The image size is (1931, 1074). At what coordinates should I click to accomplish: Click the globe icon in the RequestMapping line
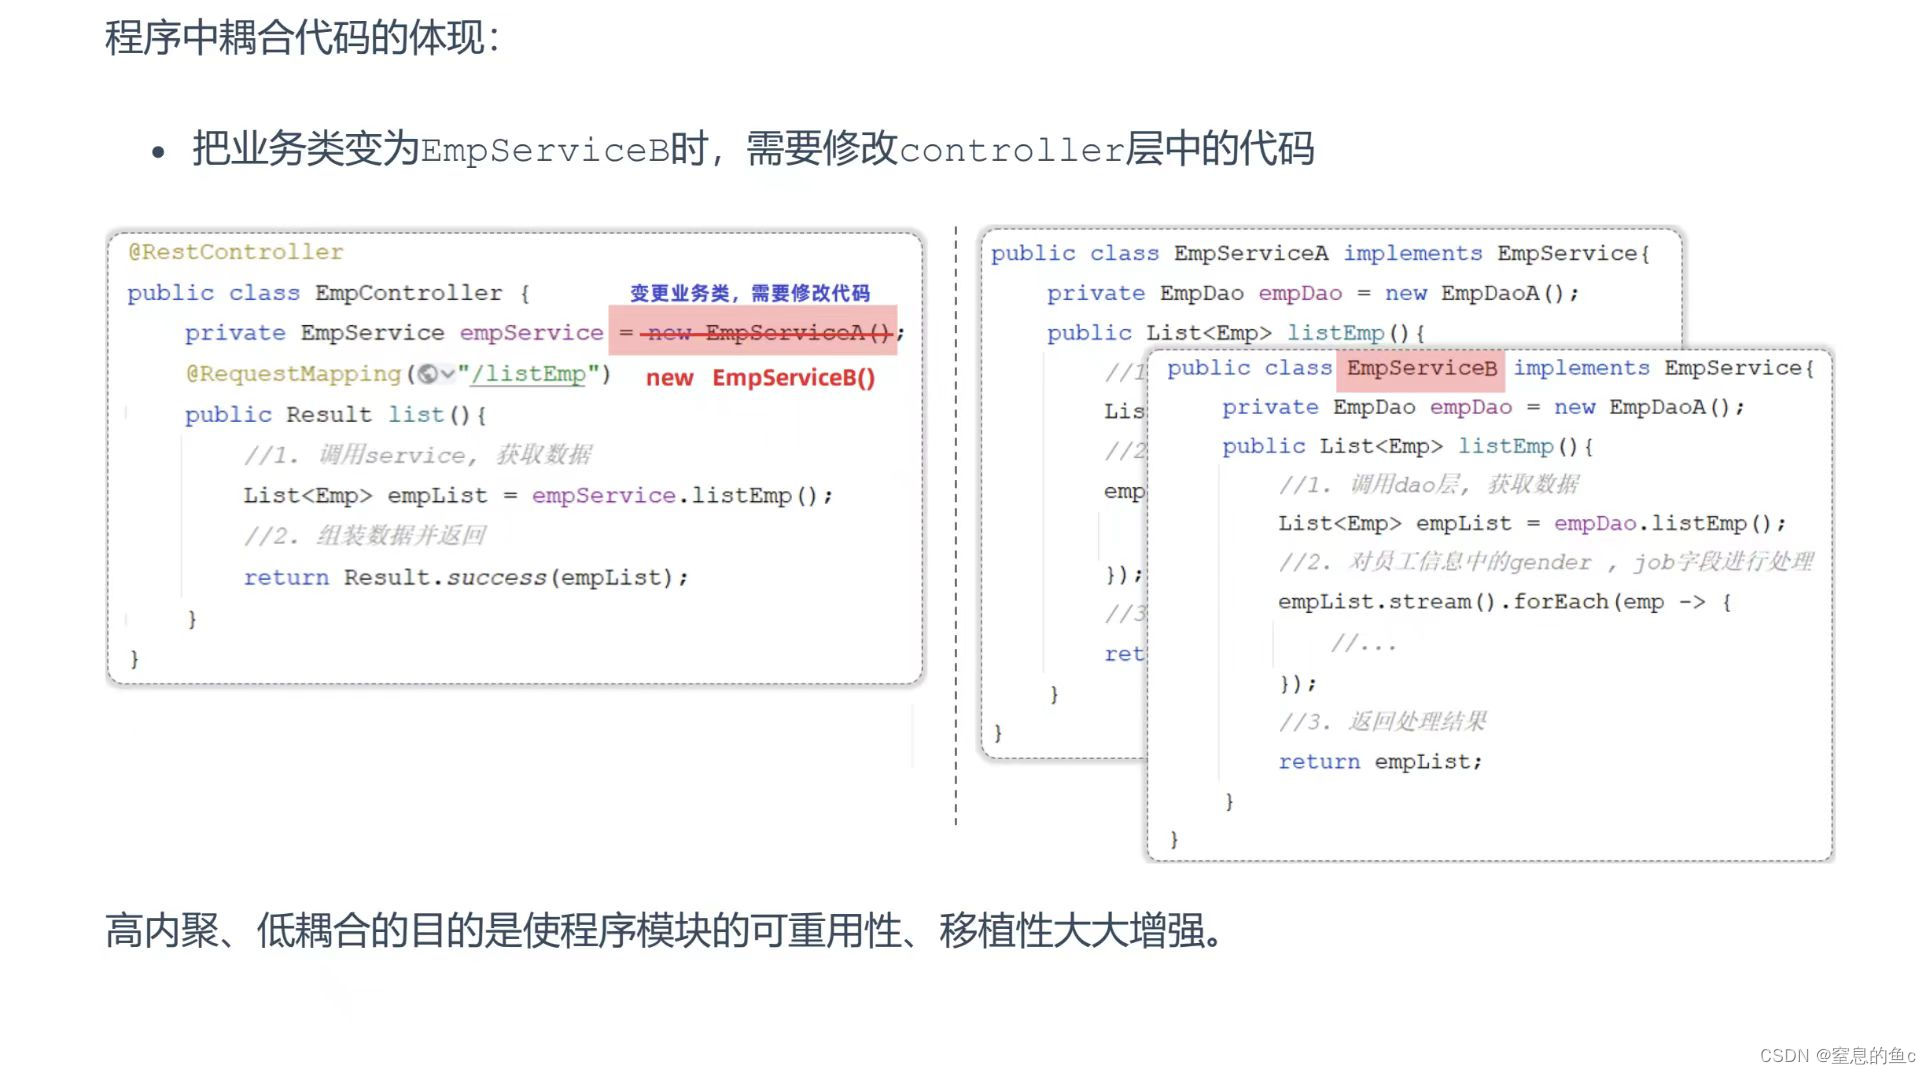[428, 374]
